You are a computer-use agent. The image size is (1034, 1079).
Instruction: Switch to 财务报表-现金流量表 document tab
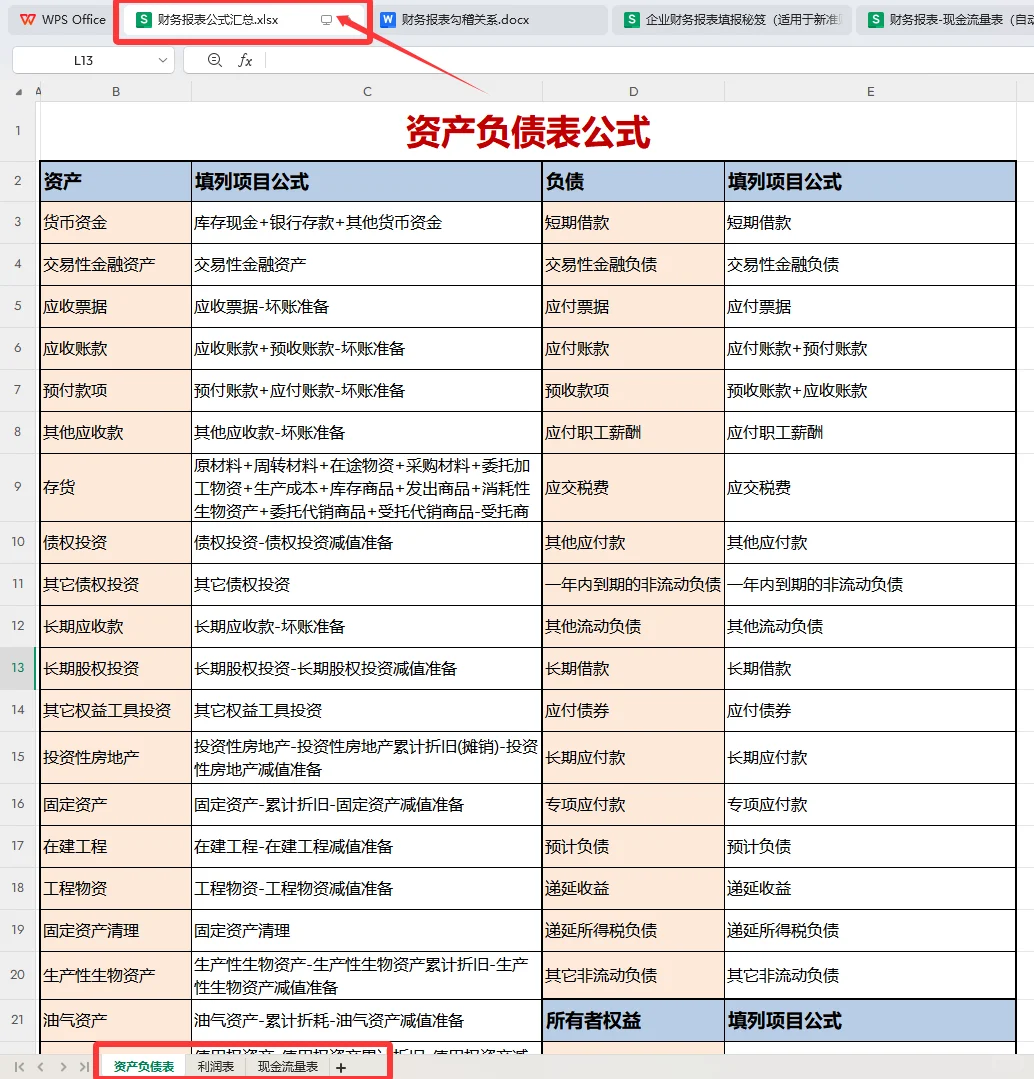(x=948, y=20)
